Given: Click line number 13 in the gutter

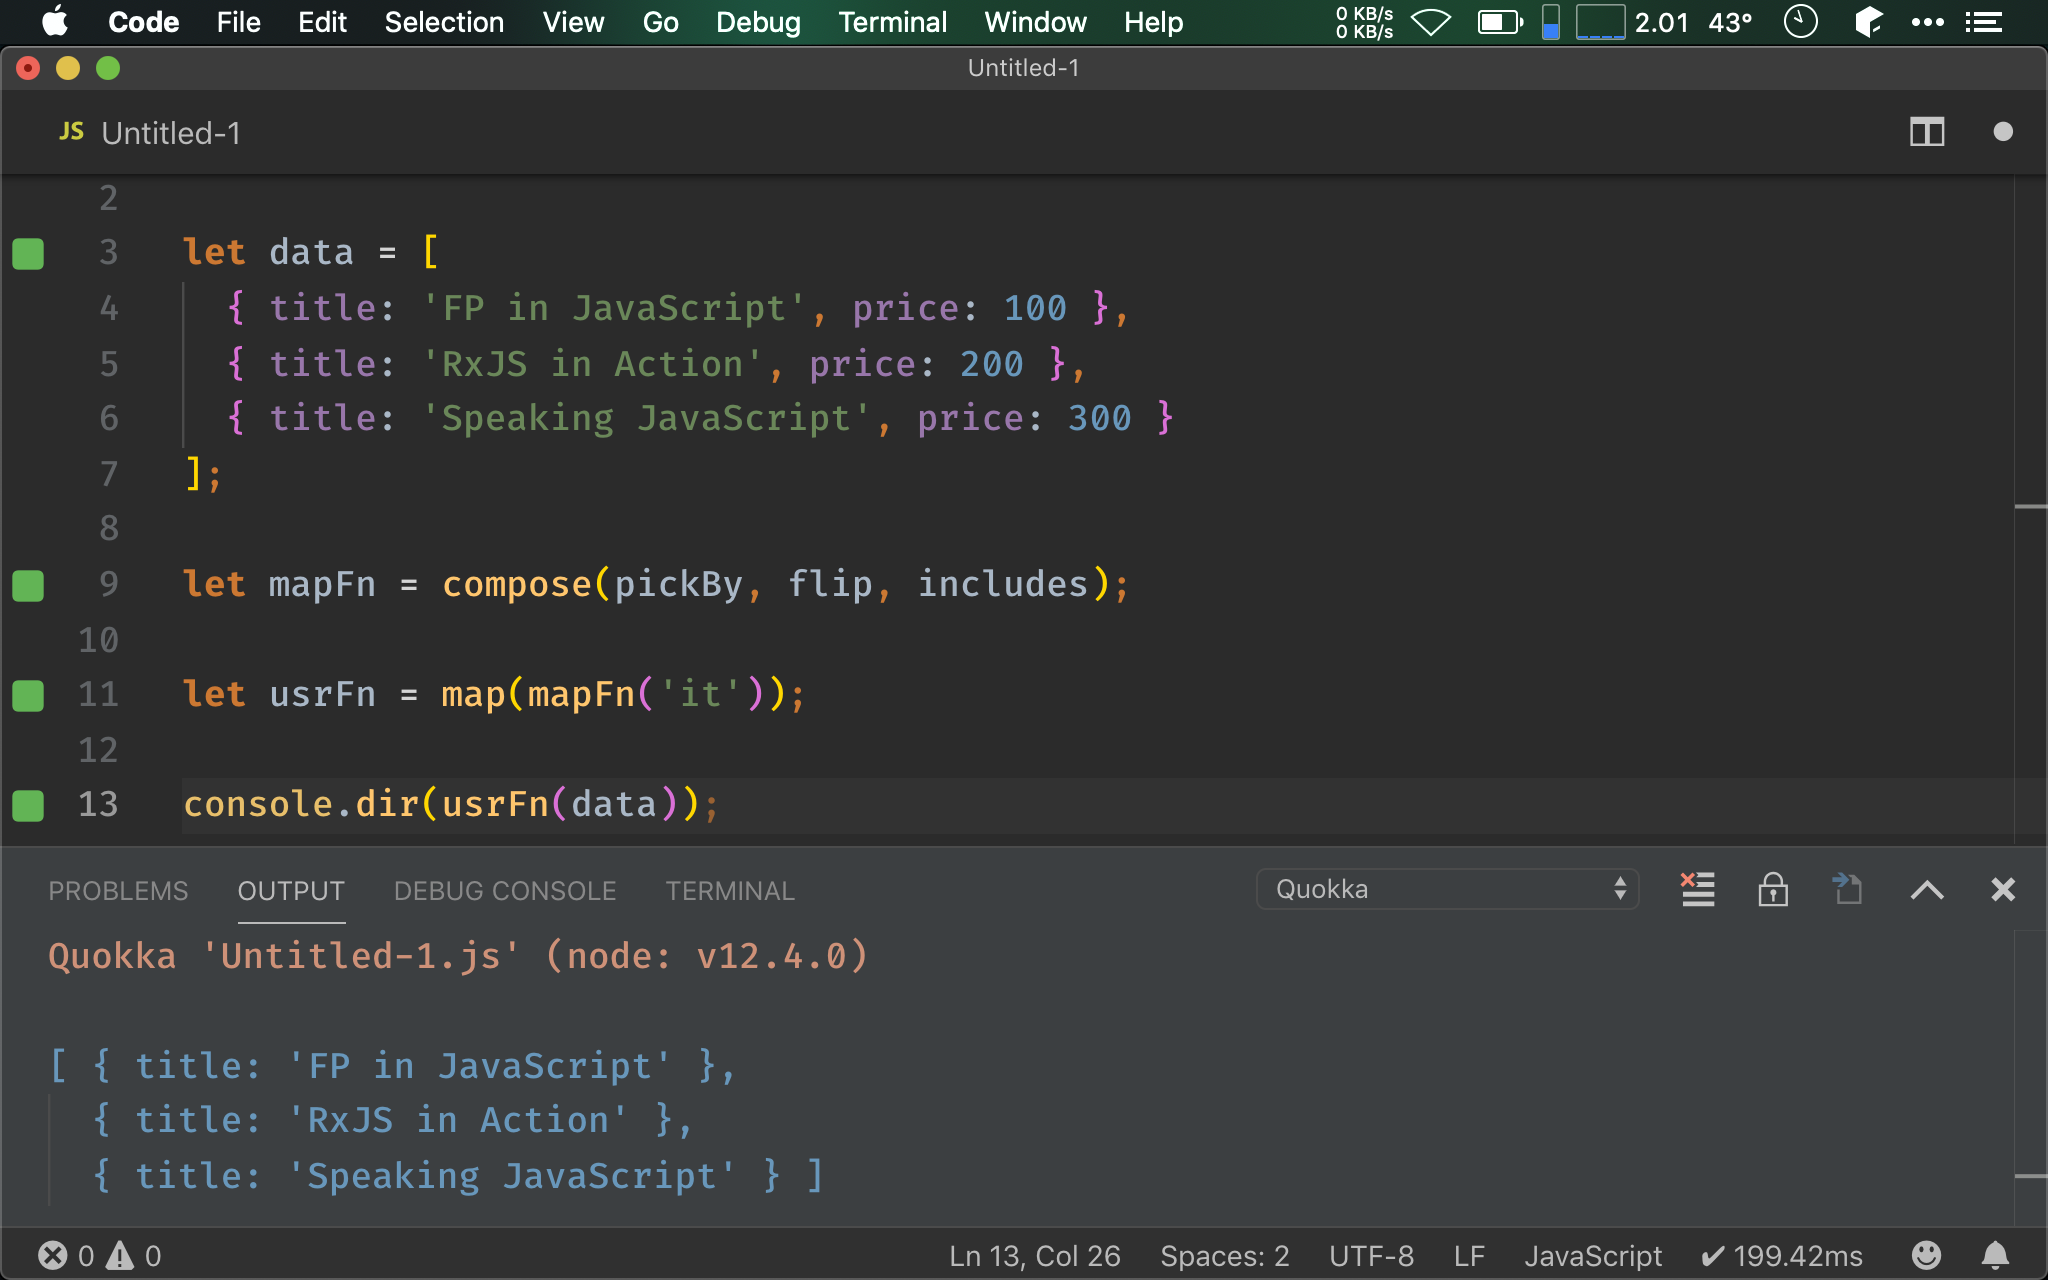Looking at the screenshot, I should [98, 804].
